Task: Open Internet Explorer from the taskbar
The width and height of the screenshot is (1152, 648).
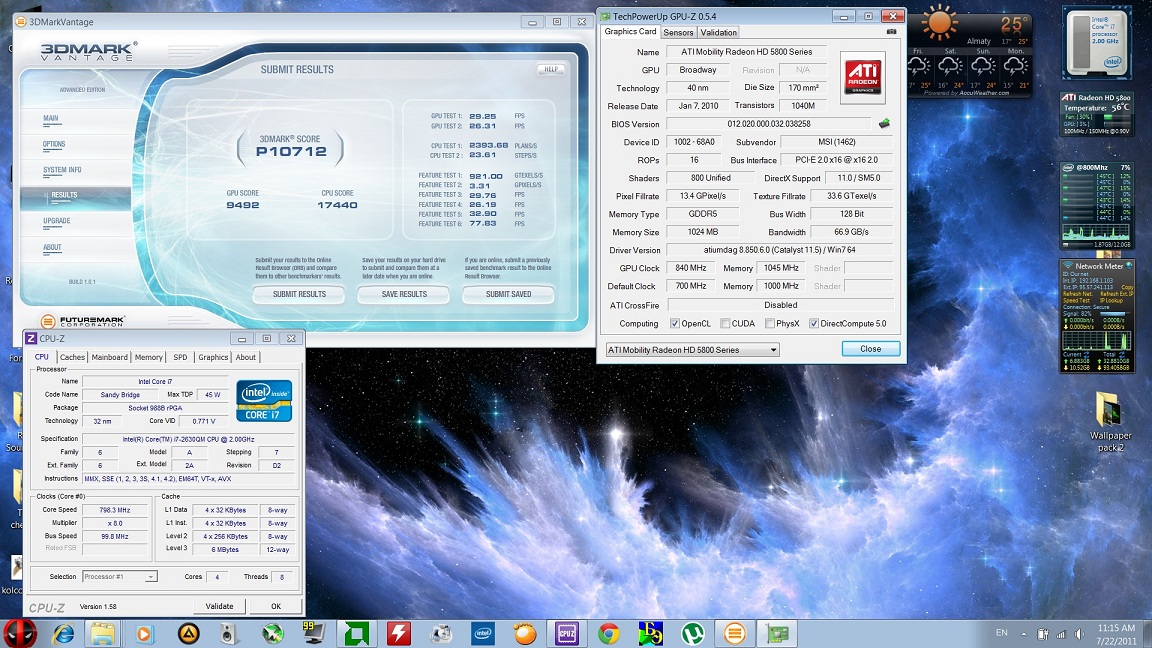Action: click(62, 633)
